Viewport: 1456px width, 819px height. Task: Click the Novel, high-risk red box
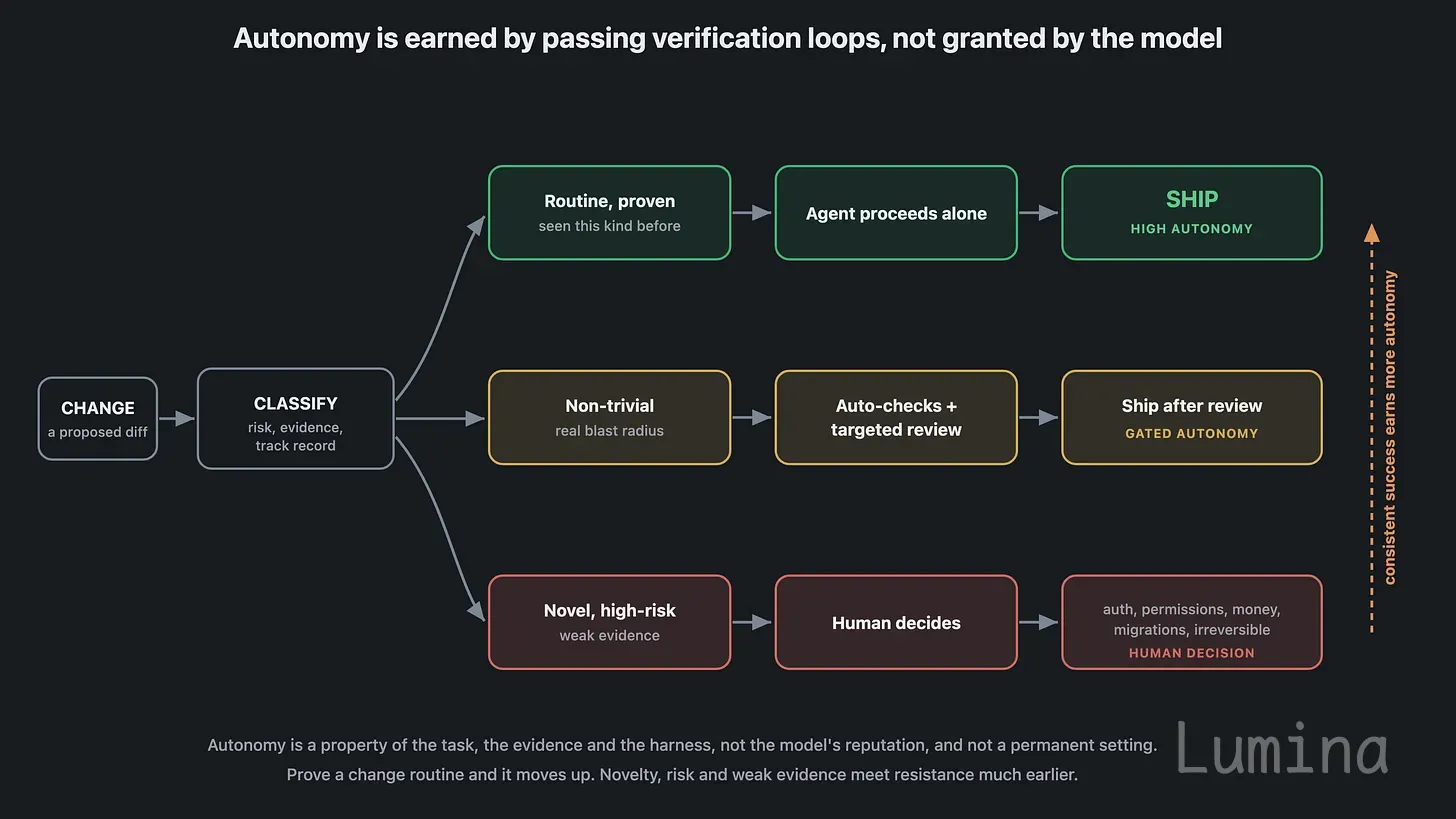610,622
